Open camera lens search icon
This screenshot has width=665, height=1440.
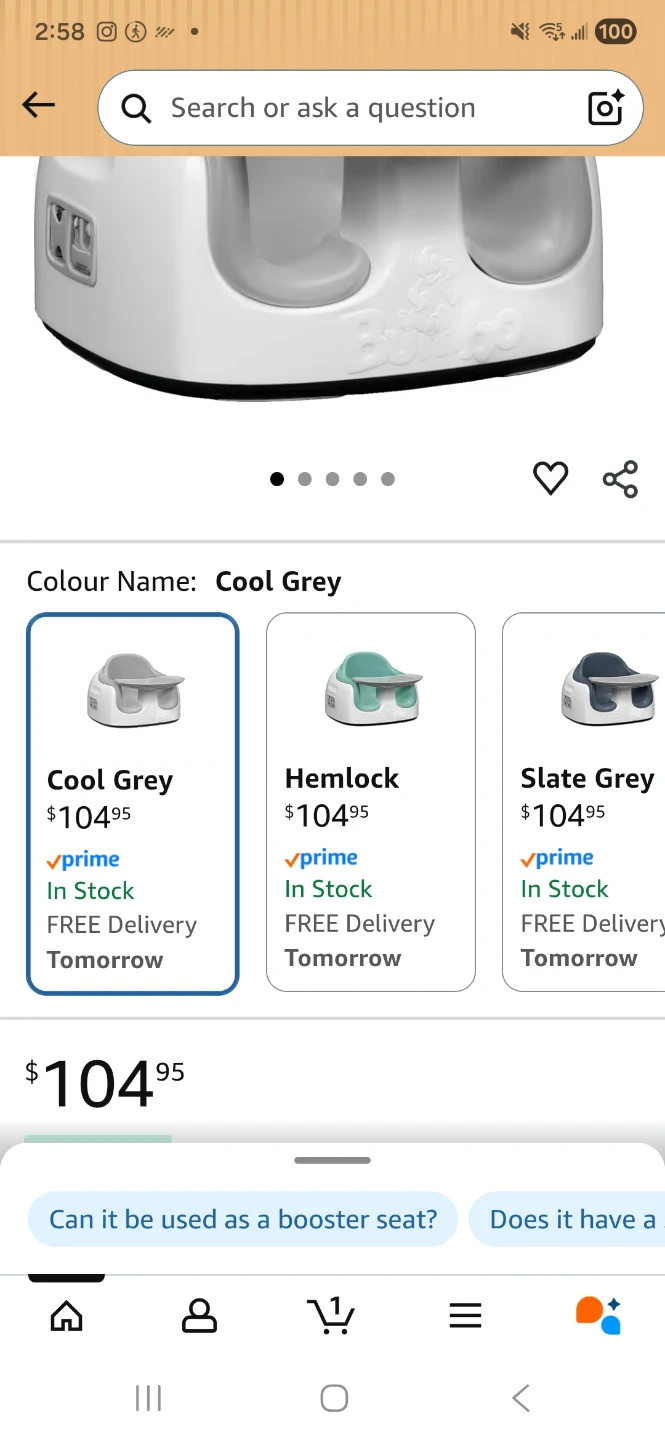pos(605,108)
